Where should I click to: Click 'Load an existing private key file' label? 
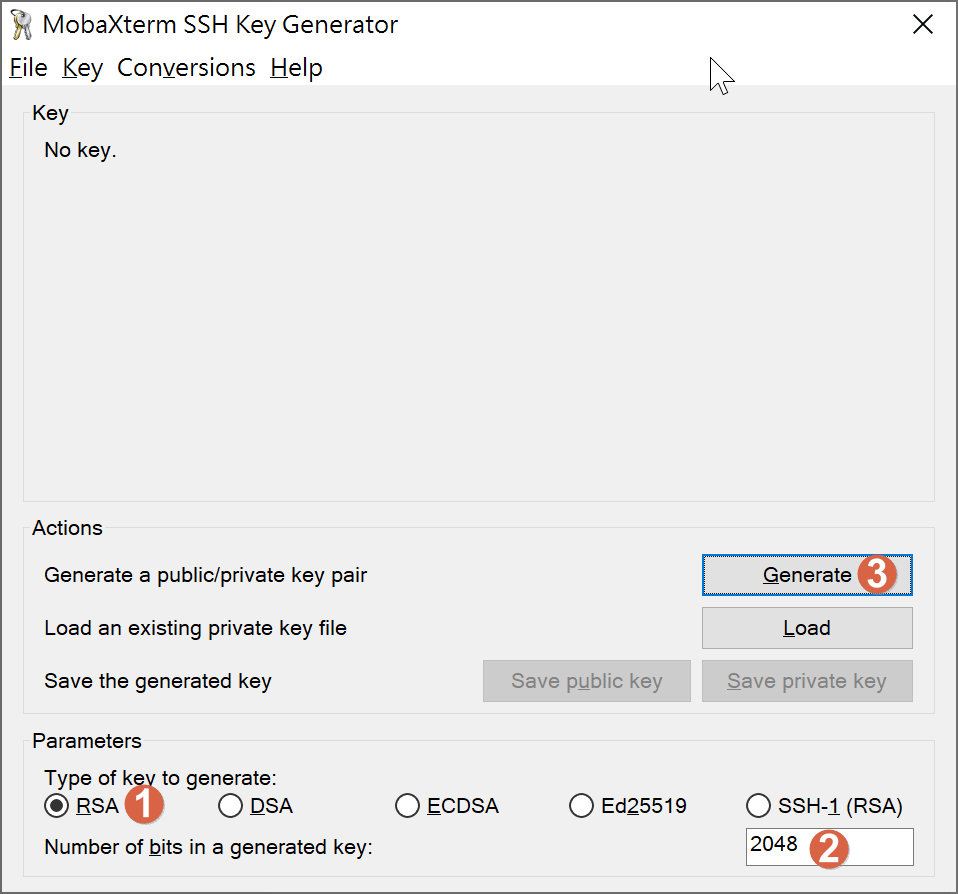[x=196, y=628]
